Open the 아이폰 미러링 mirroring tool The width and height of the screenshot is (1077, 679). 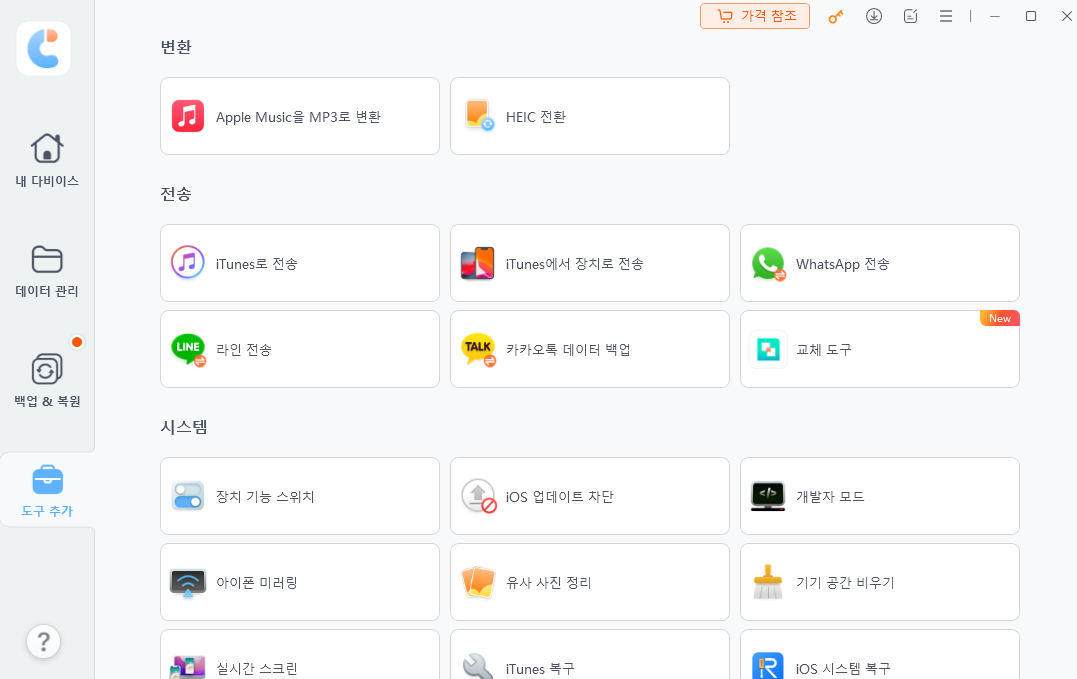pos(299,582)
